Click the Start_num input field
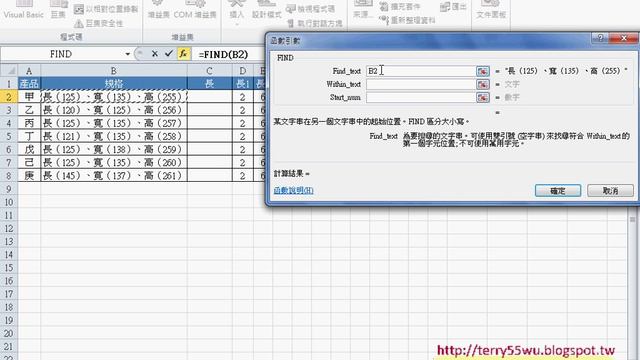640x360 pixels. pos(420,97)
